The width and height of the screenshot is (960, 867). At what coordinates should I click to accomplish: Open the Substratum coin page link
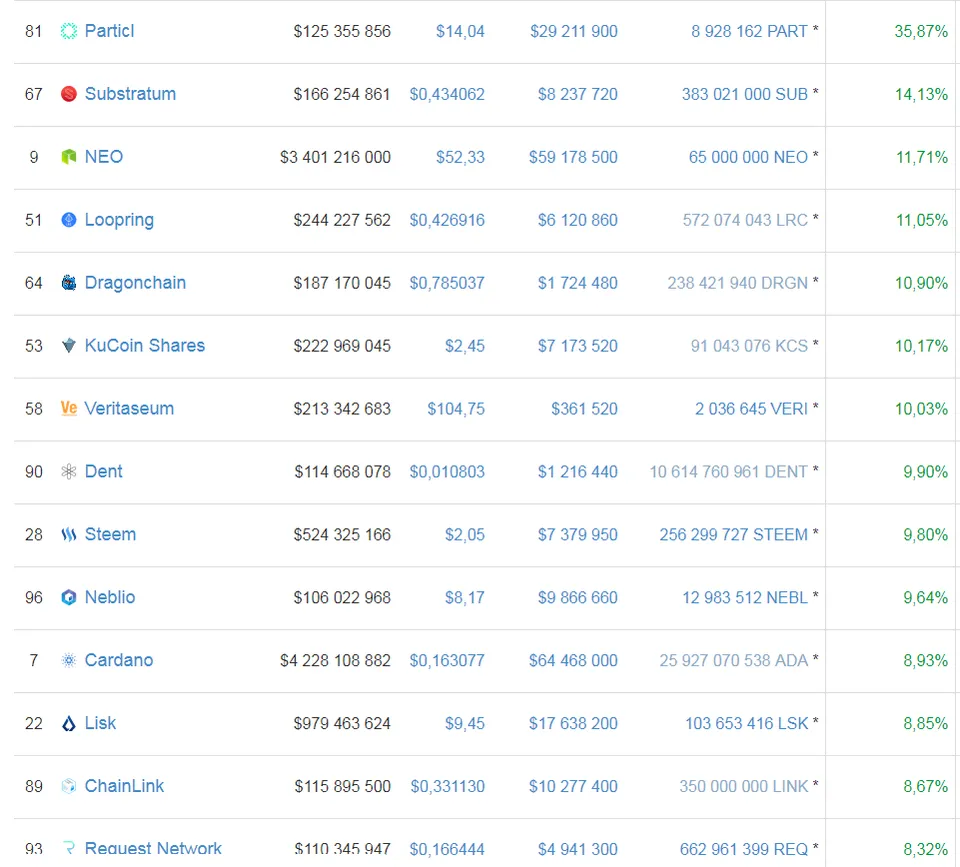(x=130, y=94)
